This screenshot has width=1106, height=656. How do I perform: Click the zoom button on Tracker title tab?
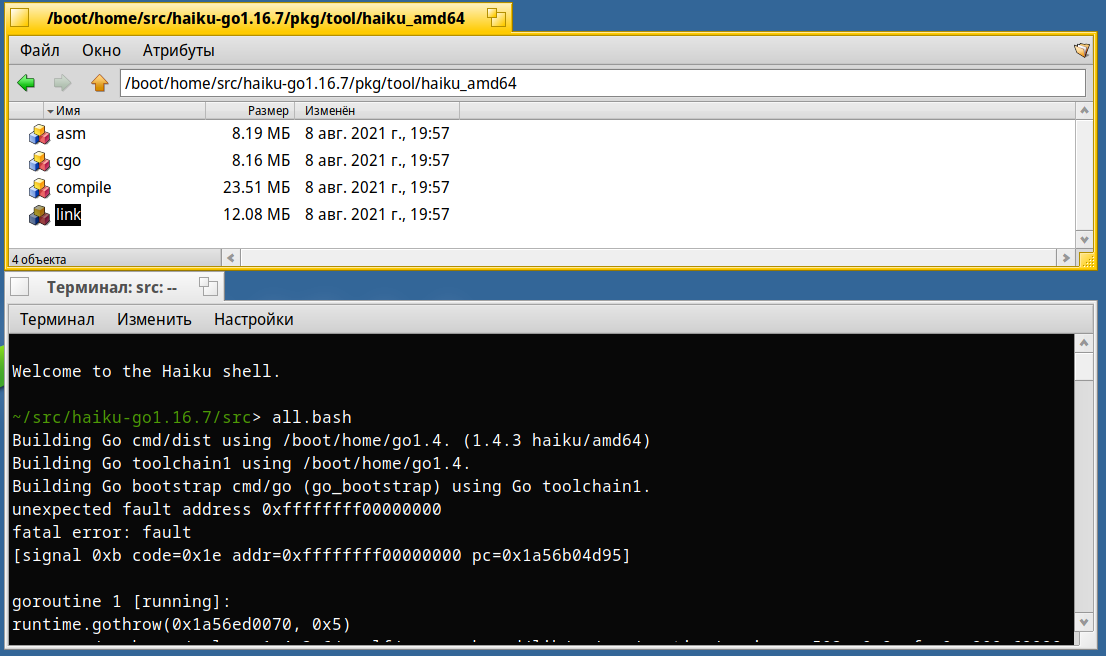click(497, 18)
